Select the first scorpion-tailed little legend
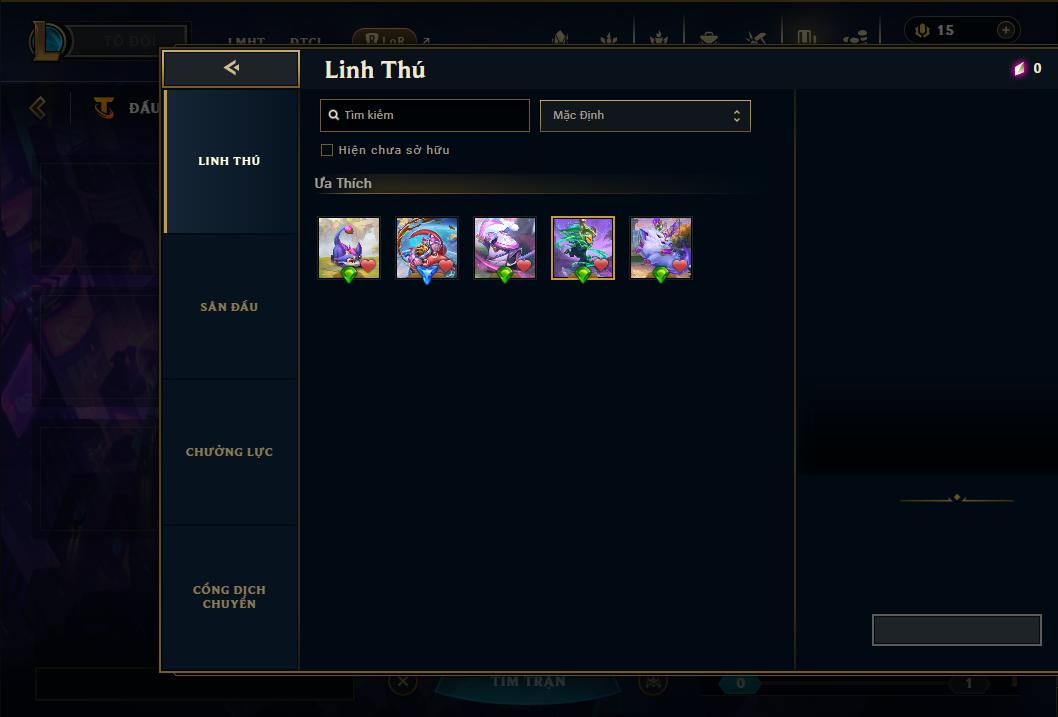 (x=349, y=248)
